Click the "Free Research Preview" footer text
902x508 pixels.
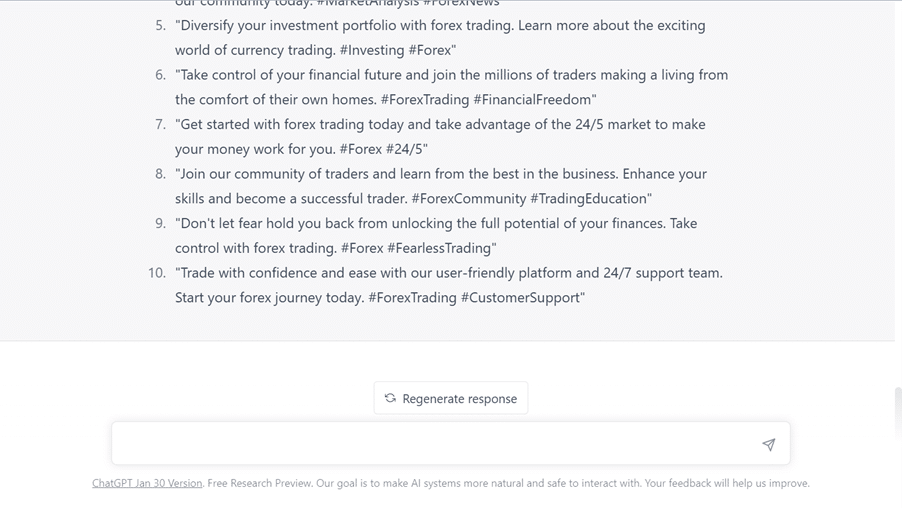point(259,483)
